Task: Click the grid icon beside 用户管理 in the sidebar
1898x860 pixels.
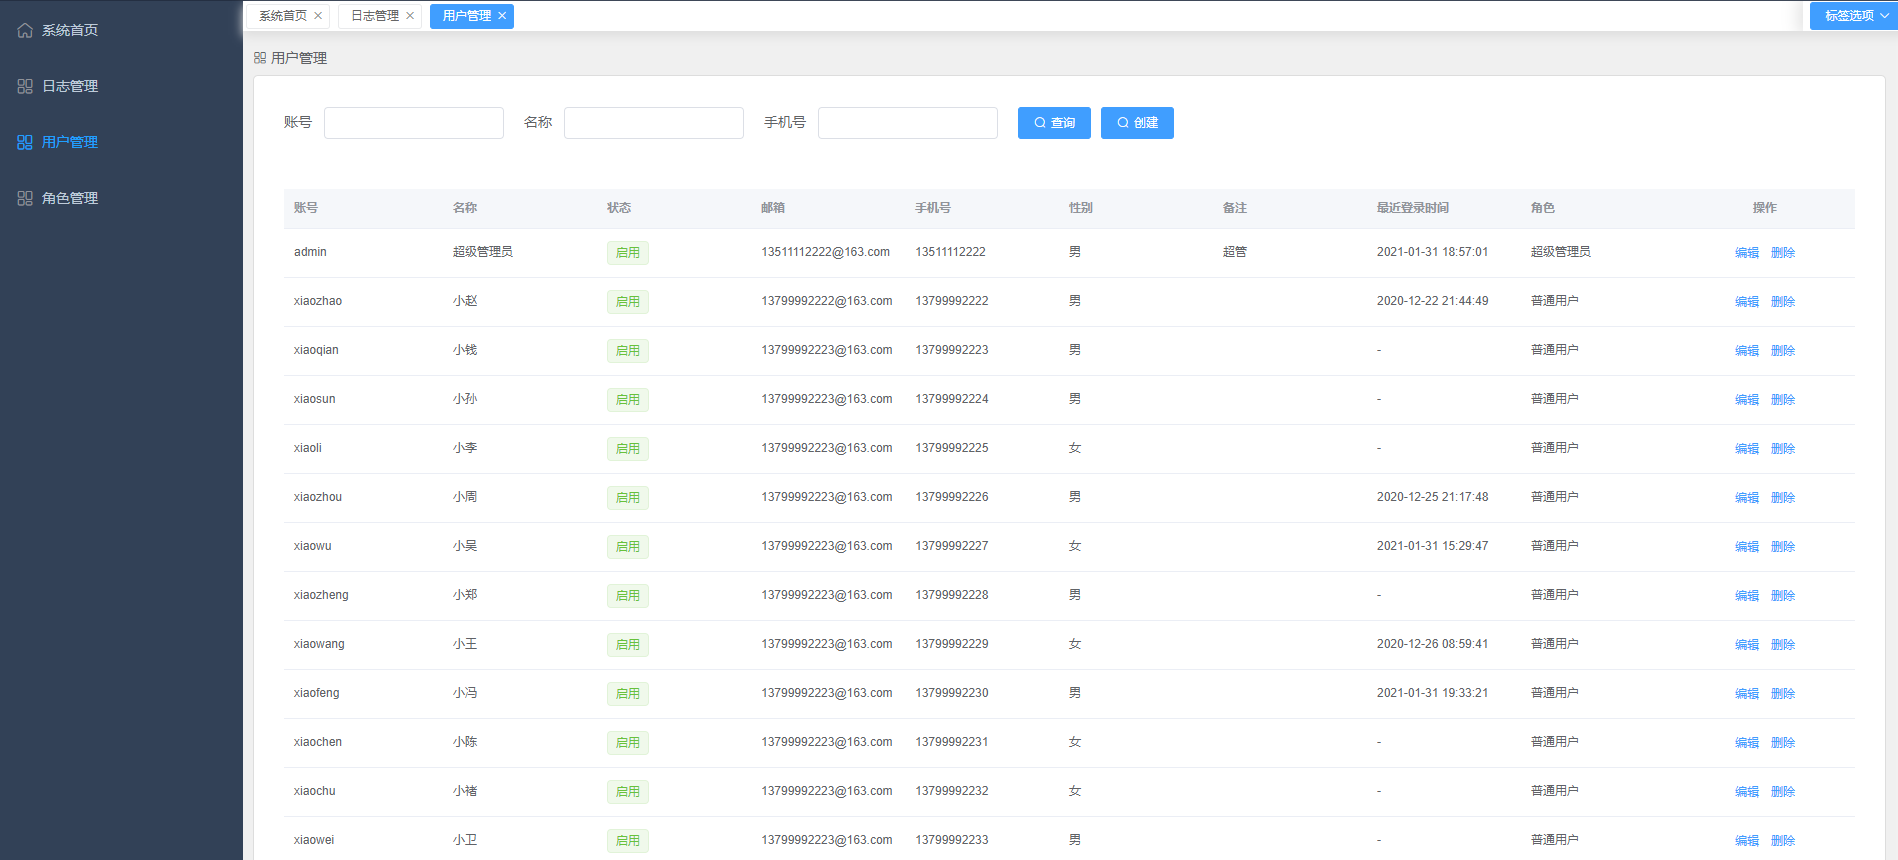Action: coord(25,142)
